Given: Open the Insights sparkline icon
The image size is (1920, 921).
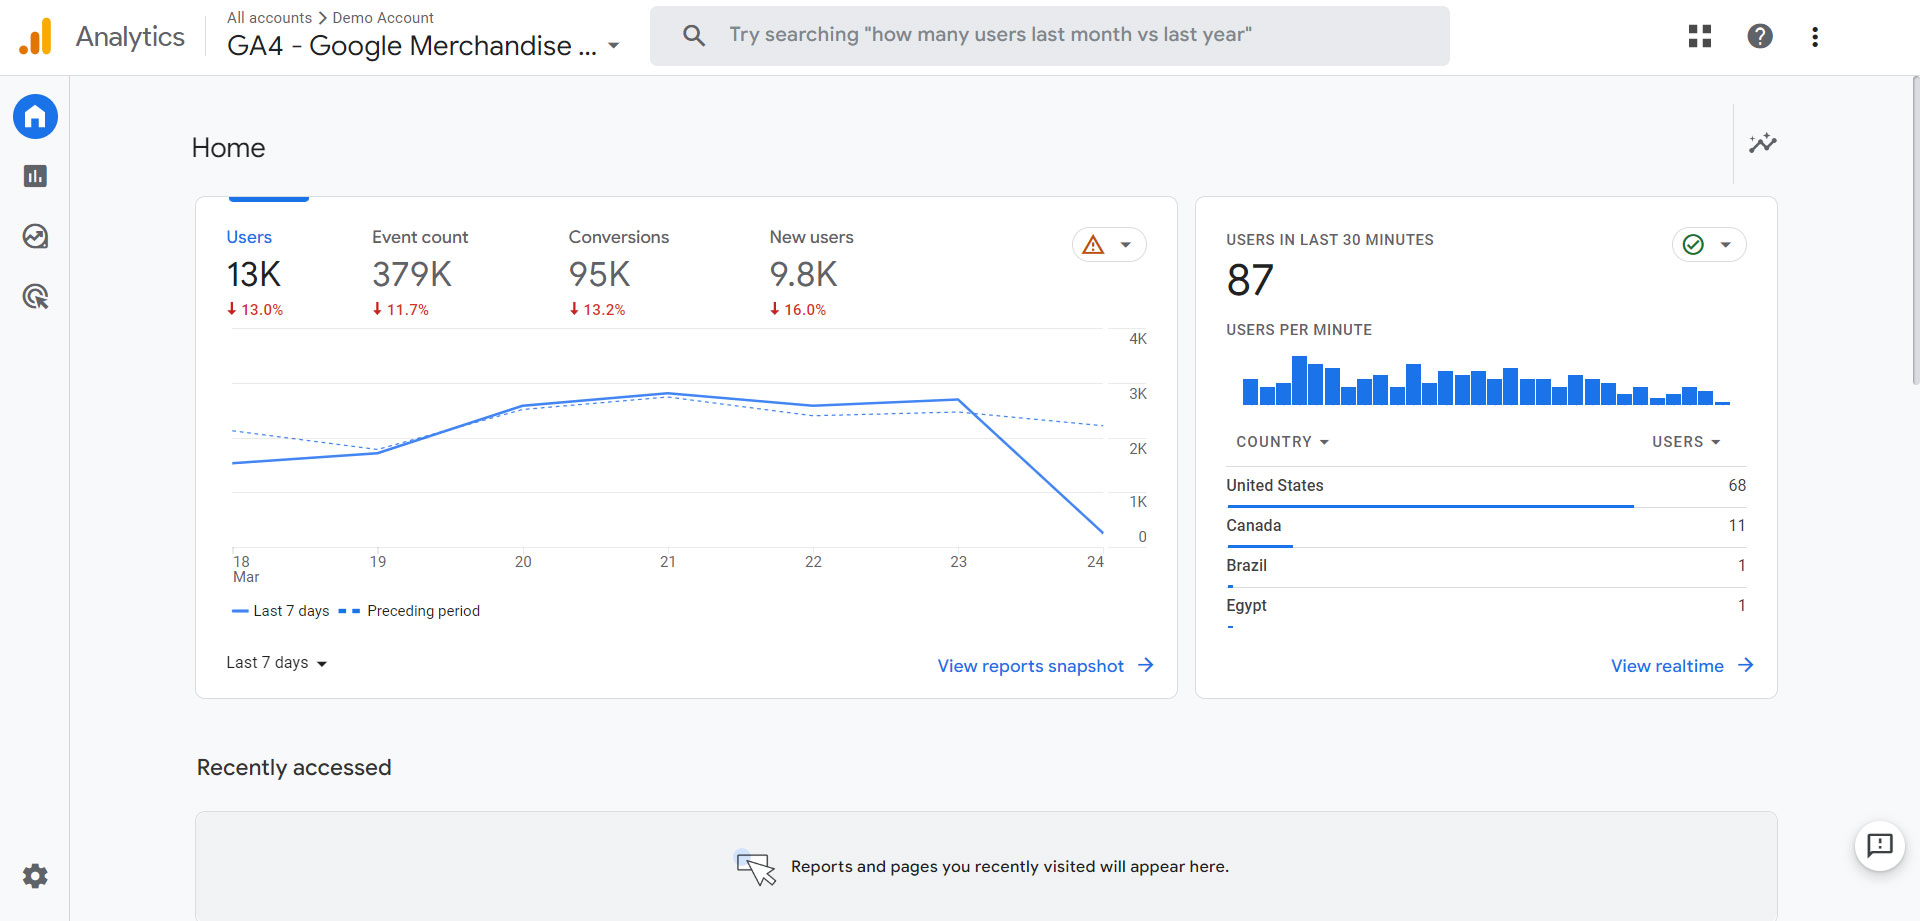Looking at the screenshot, I should 1762,143.
